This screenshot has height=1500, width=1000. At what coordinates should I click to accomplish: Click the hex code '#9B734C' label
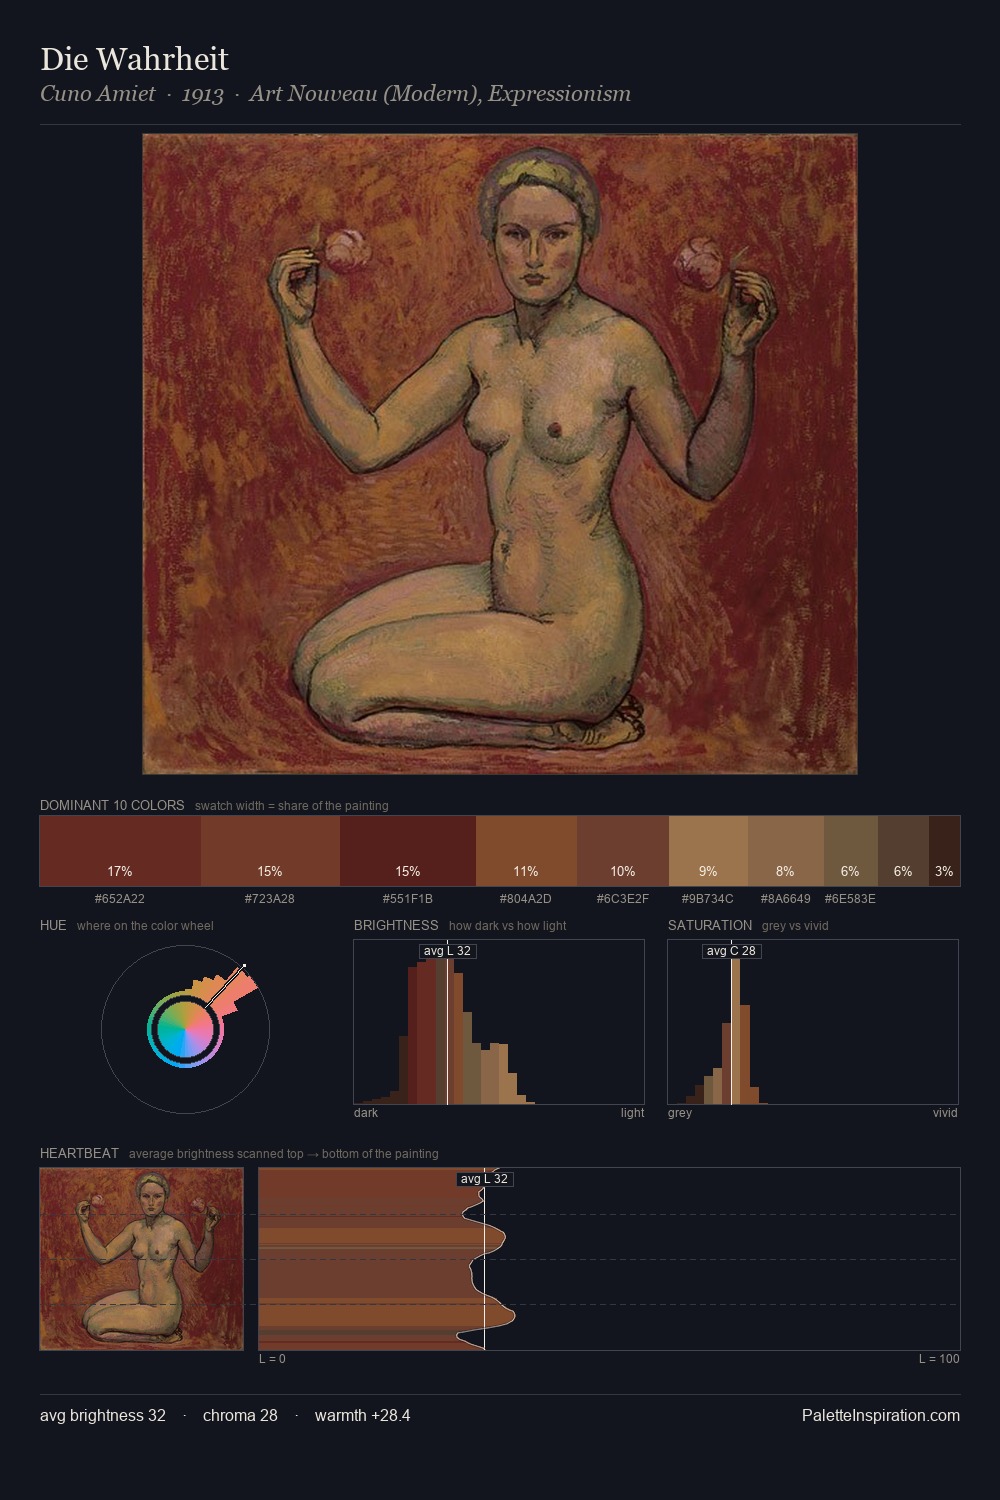tap(708, 899)
